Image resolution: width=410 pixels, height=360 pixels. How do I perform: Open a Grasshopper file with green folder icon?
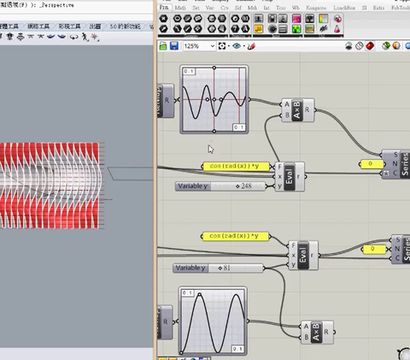tap(163, 46)
